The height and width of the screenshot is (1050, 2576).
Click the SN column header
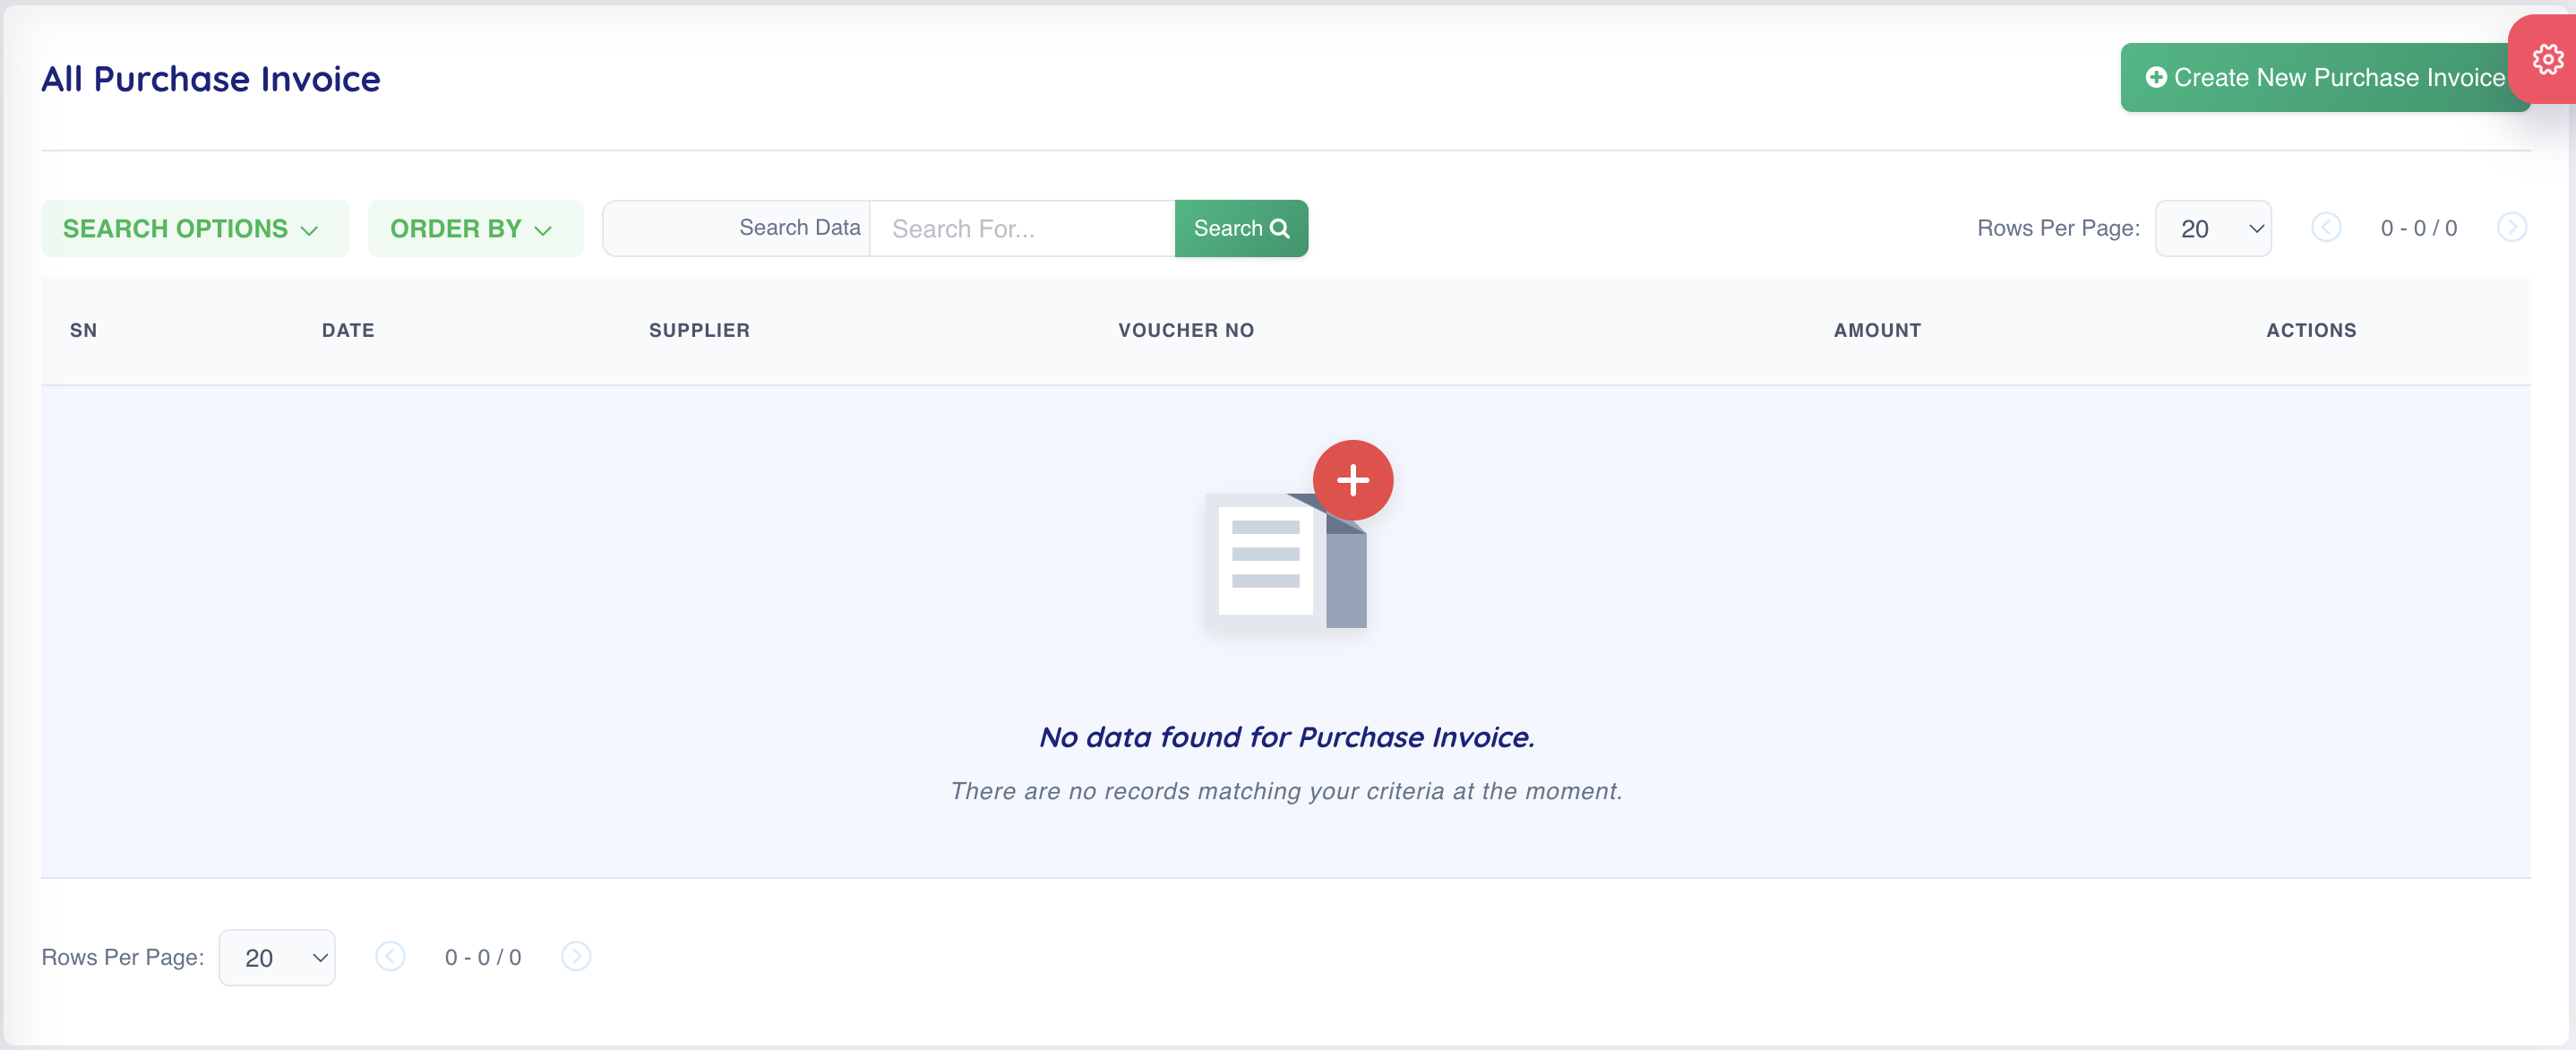coord(83,330)
